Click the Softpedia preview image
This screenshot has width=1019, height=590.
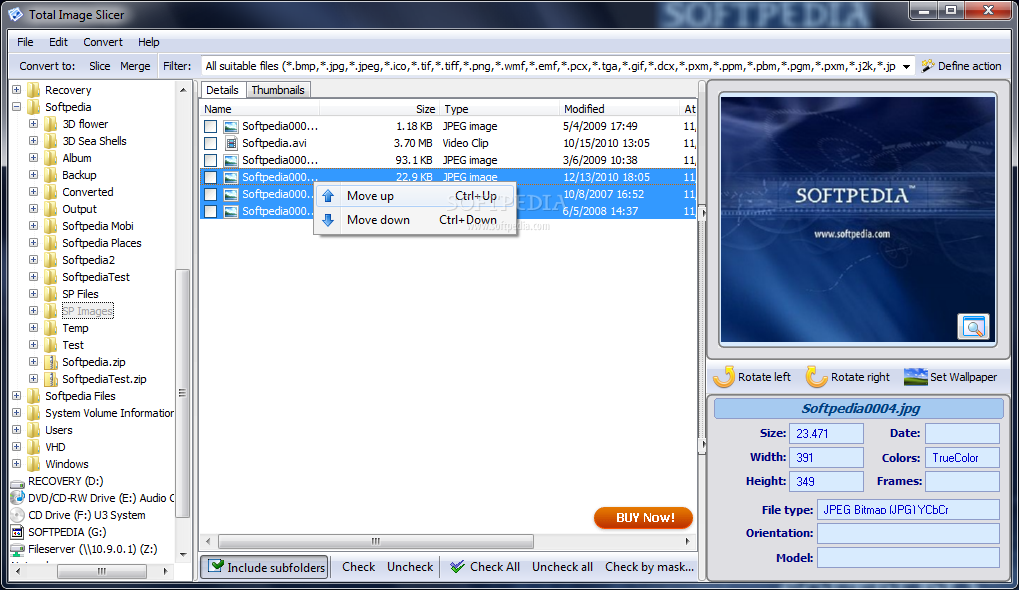pyautogui.click(x=858, y=219)
